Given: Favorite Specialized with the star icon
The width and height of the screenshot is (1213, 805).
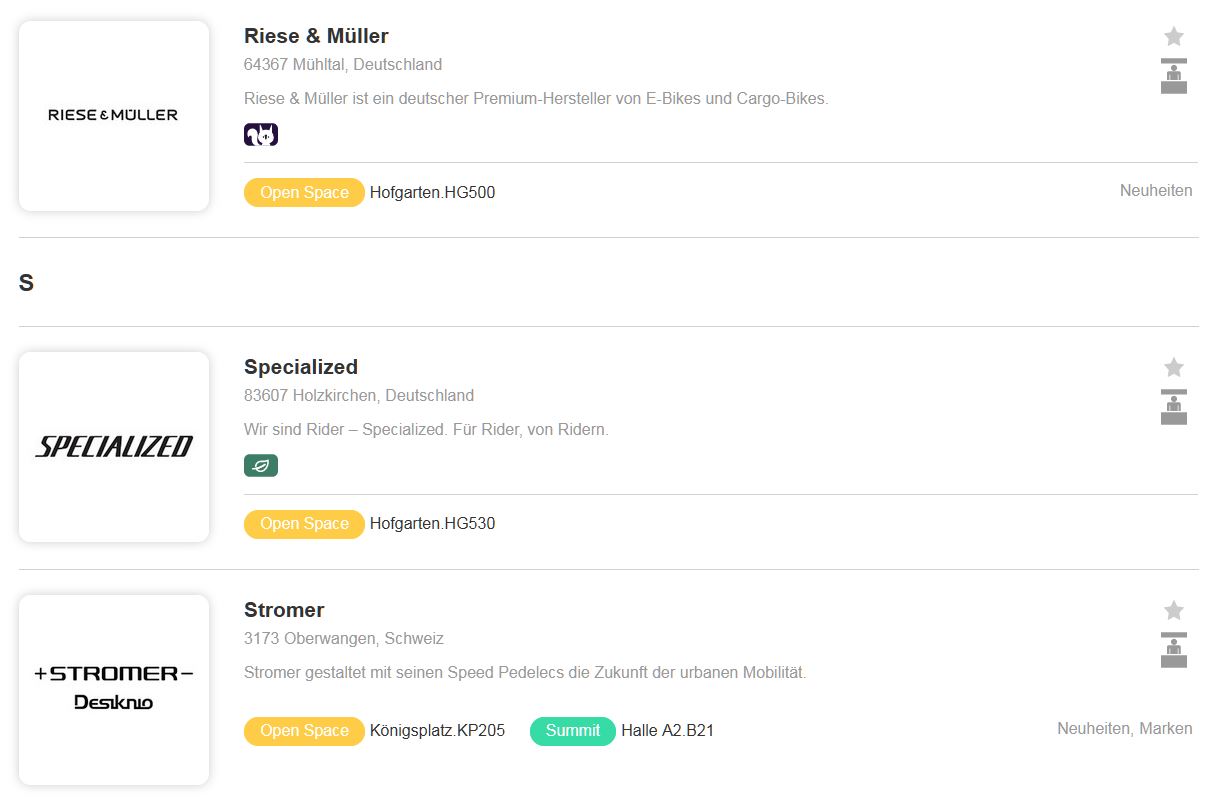Looking at the screenshot, I should pyautogui.click(x=1174, y=368).
